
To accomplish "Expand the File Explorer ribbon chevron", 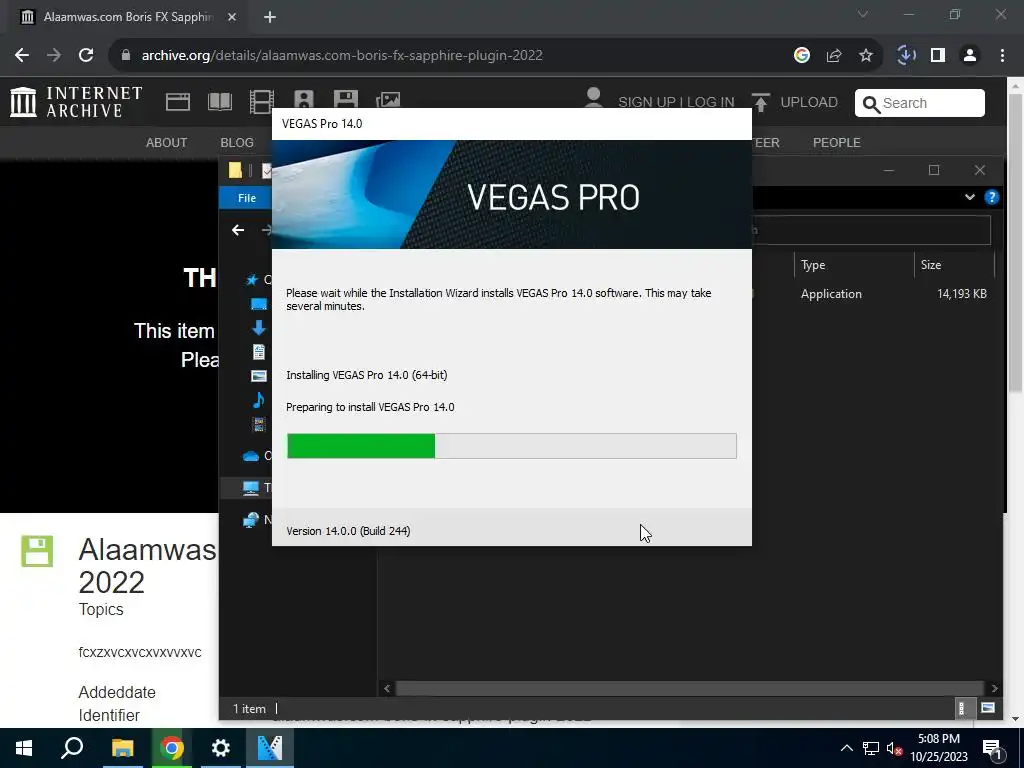I will click(x=970, y=197).
